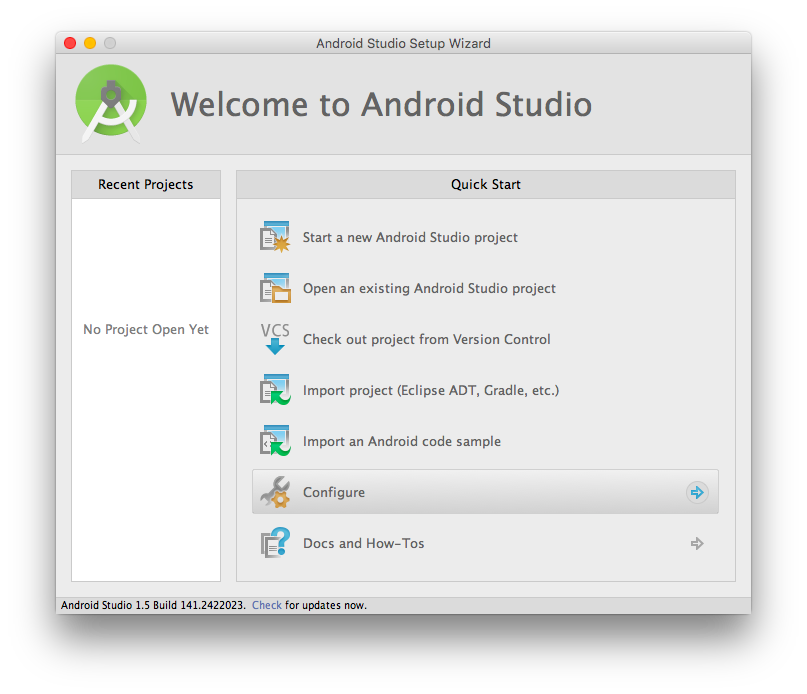The image size is (807, 694).
Task: Click the Android Studio logo
Action: [111, 103]
